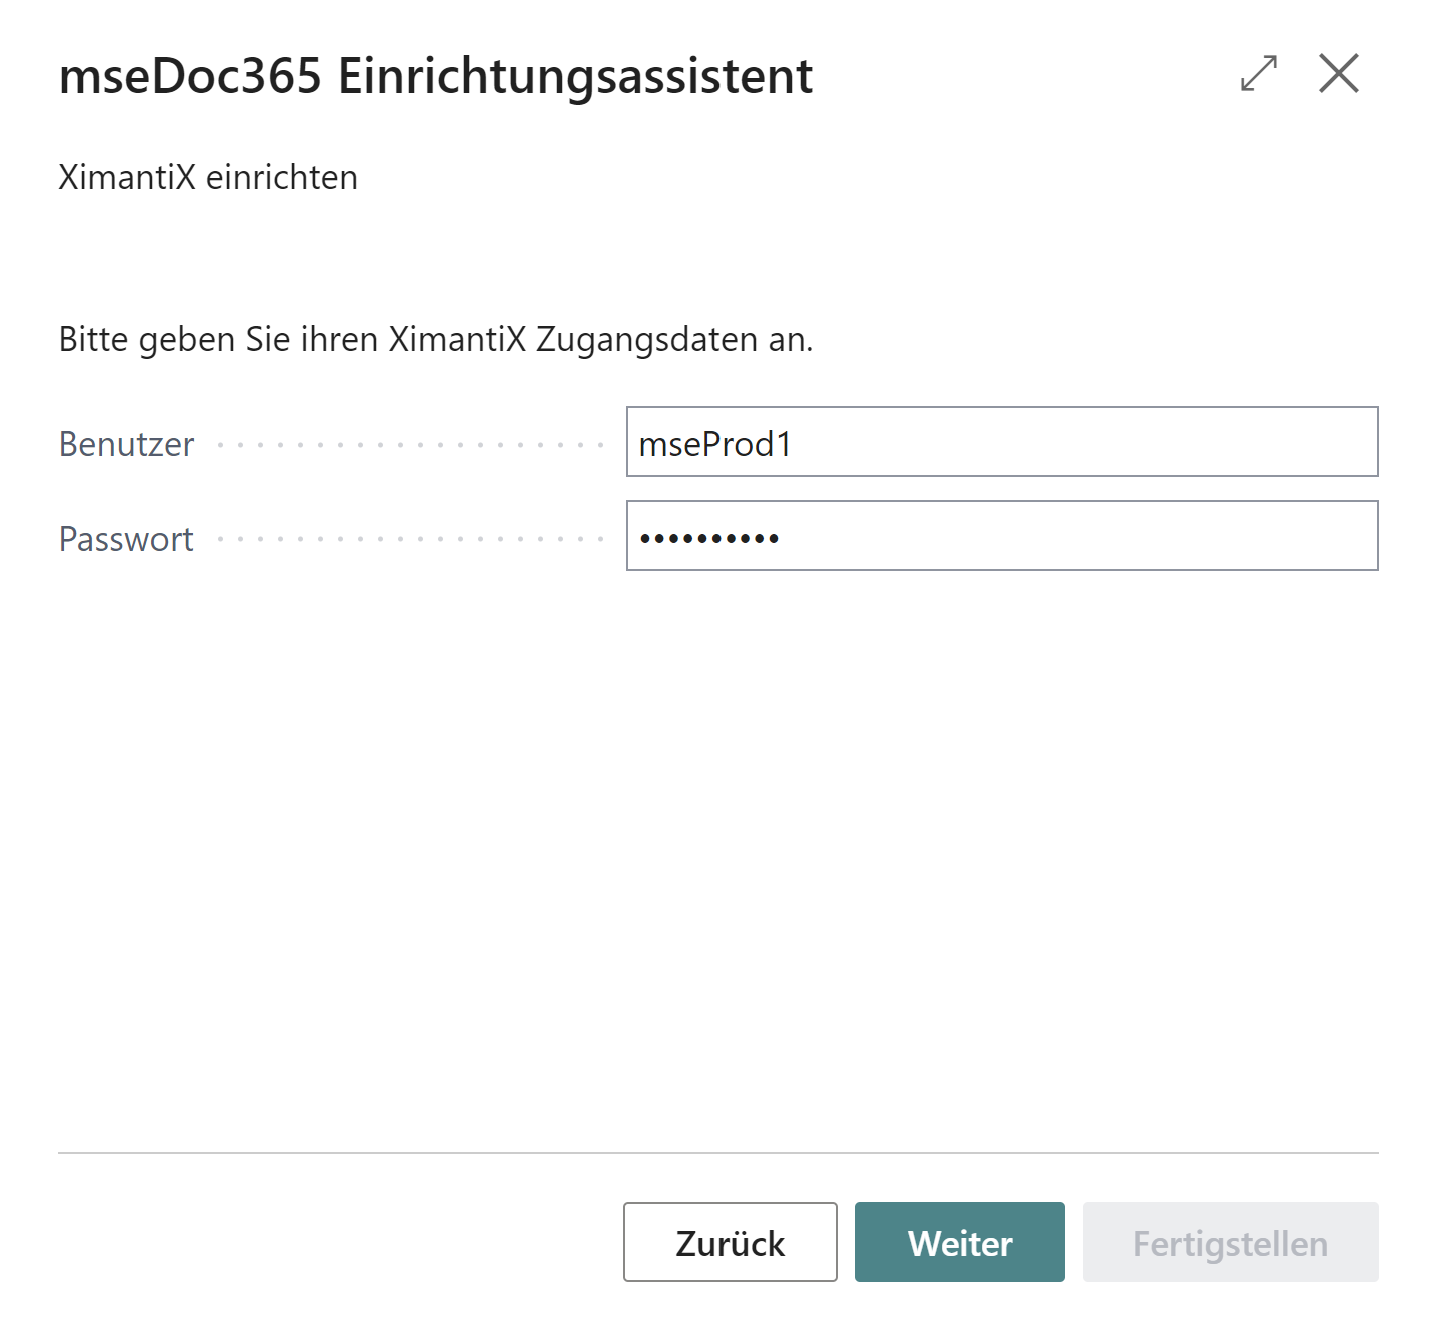Click the XimantiX einrichten subtitle
The height and width of the screenshot is (1340, 1435).
(x=208, y=177)
